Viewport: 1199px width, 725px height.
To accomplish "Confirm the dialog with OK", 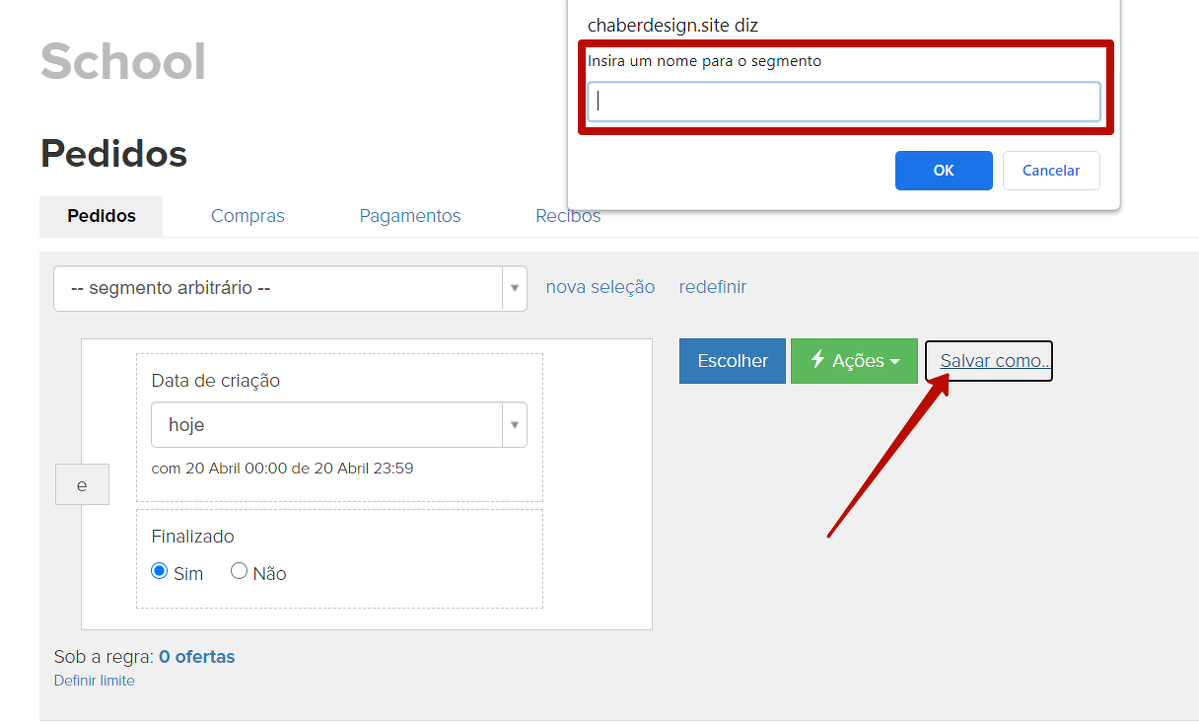I will coord(943,171).
